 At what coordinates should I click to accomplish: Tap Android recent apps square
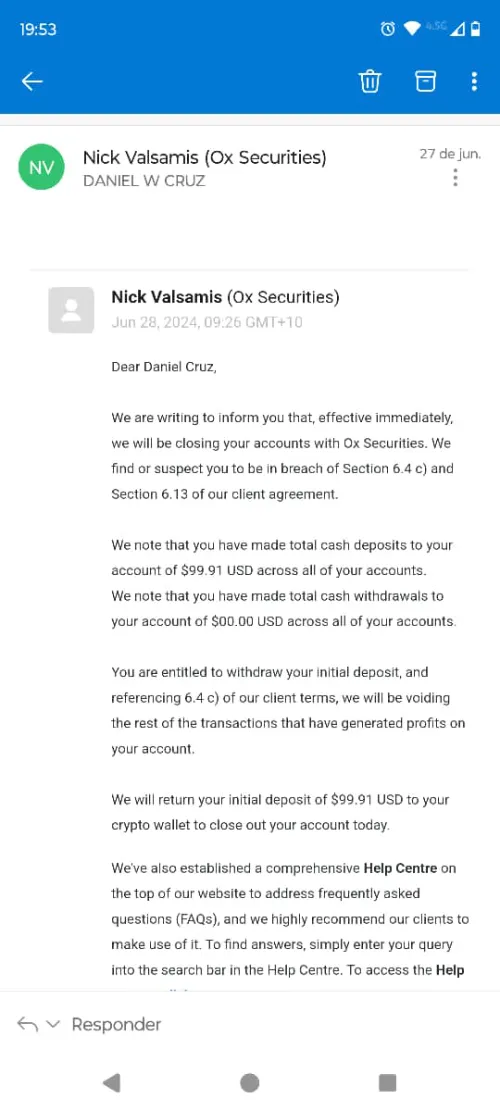click(387, 1083)
